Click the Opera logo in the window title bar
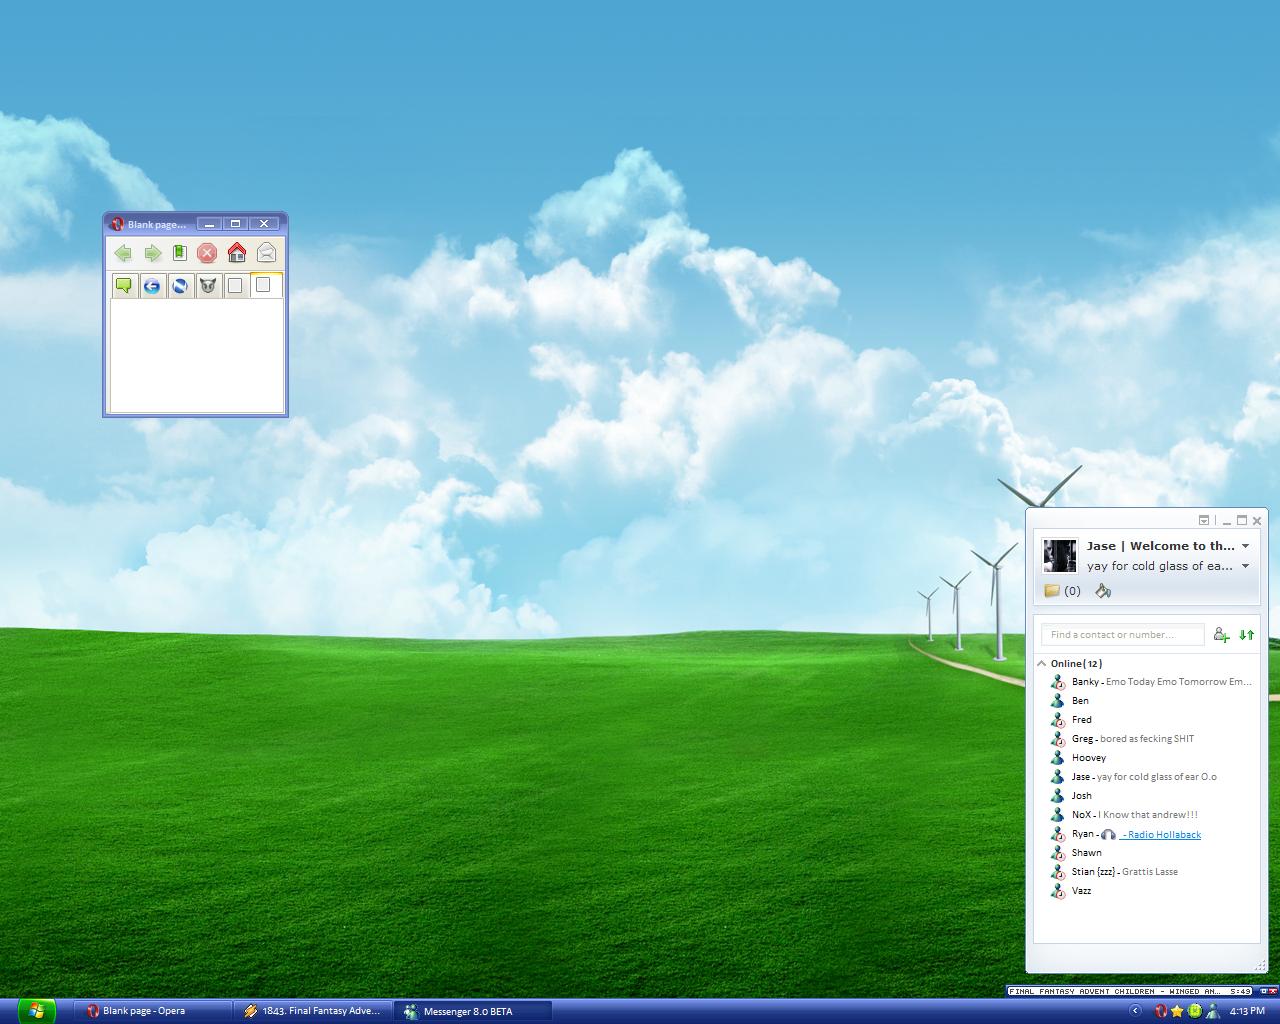1280x1024 pixels. pyautogui.click(x=117, y=224)
